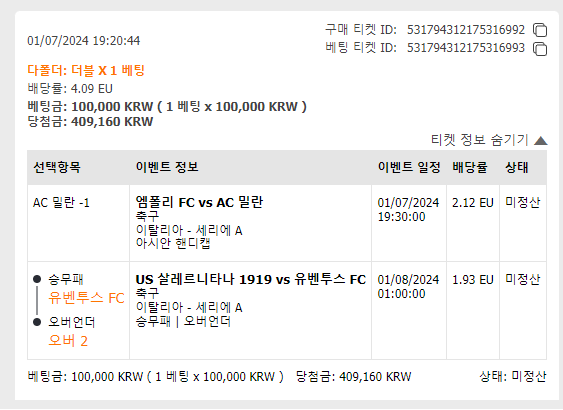563x410 pixels.
Task: Copy the betting ticket ID
Action: (540, 49)
